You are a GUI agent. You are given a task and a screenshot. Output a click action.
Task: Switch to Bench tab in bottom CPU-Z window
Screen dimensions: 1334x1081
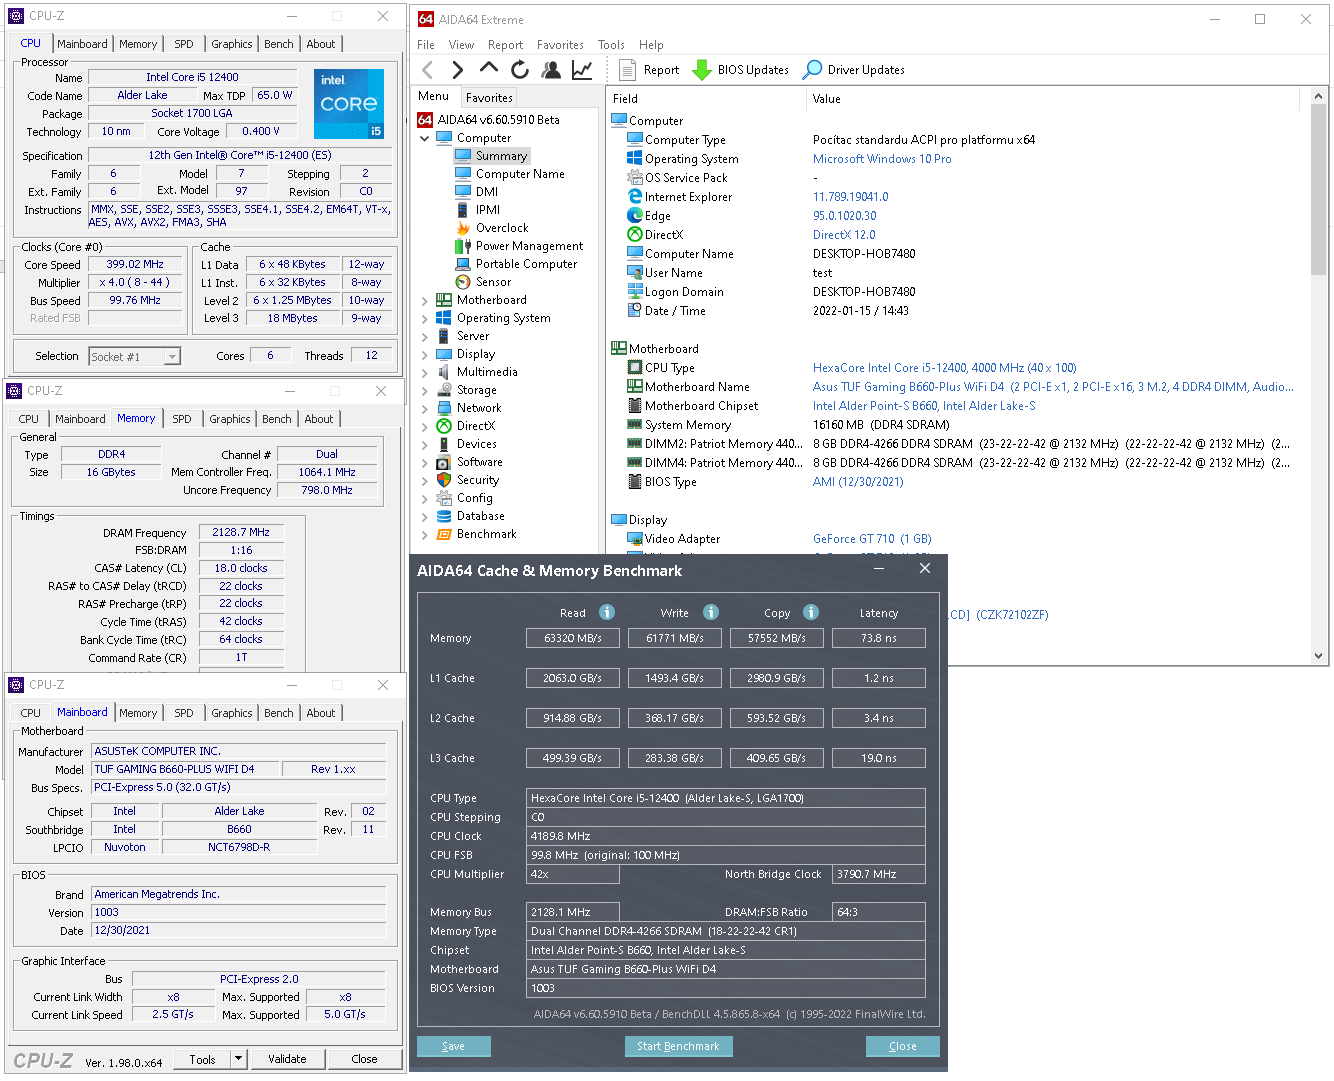coord(279,713)
